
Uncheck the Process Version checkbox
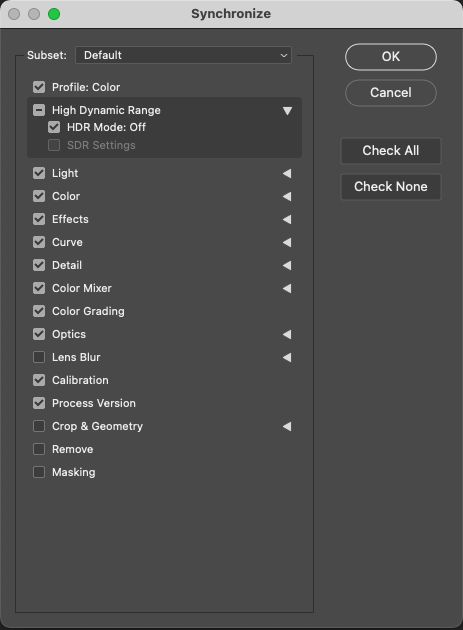[39, 403]
